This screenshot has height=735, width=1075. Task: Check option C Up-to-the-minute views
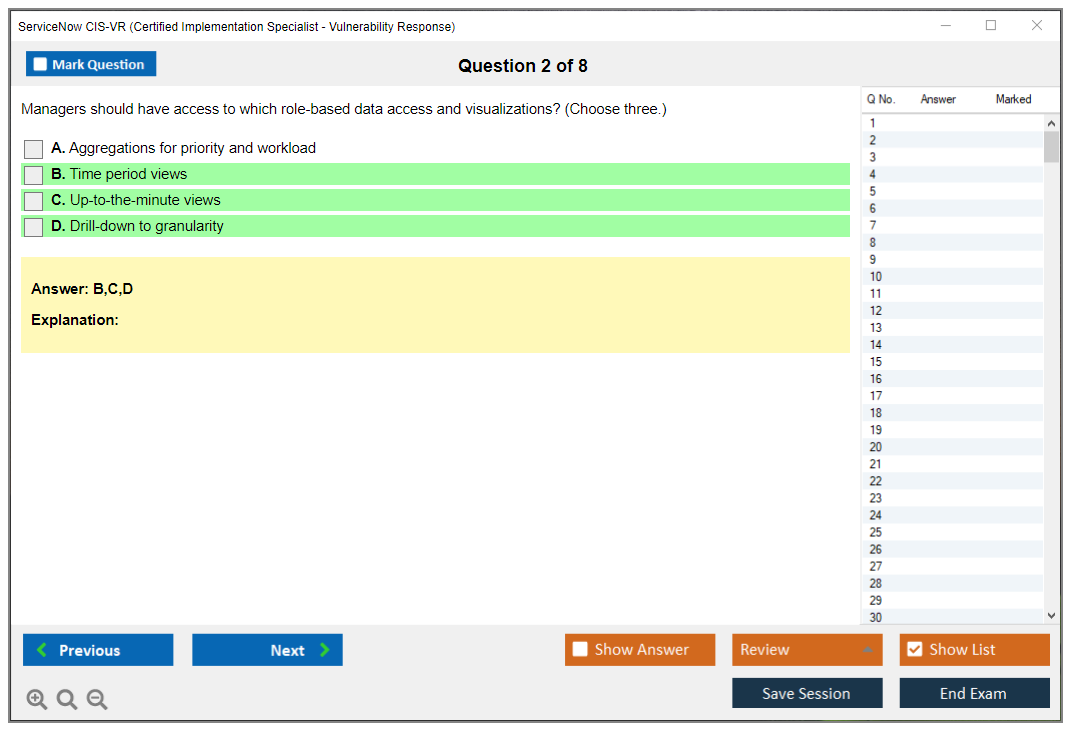tap(33, 201)
